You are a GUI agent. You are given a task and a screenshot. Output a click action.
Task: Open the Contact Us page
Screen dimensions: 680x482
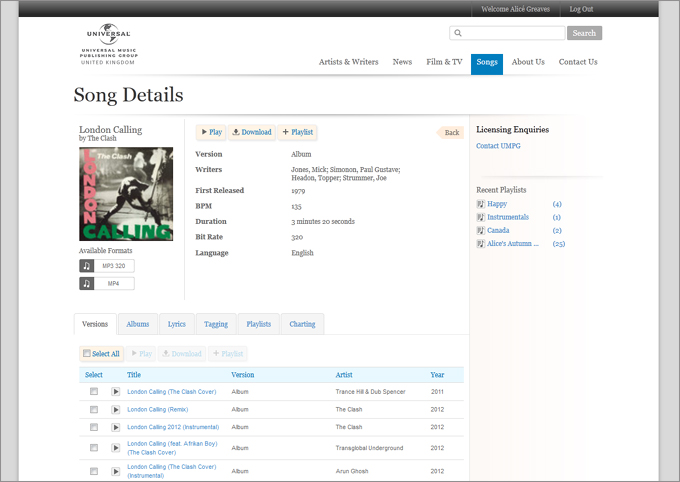tap(578, 62)
